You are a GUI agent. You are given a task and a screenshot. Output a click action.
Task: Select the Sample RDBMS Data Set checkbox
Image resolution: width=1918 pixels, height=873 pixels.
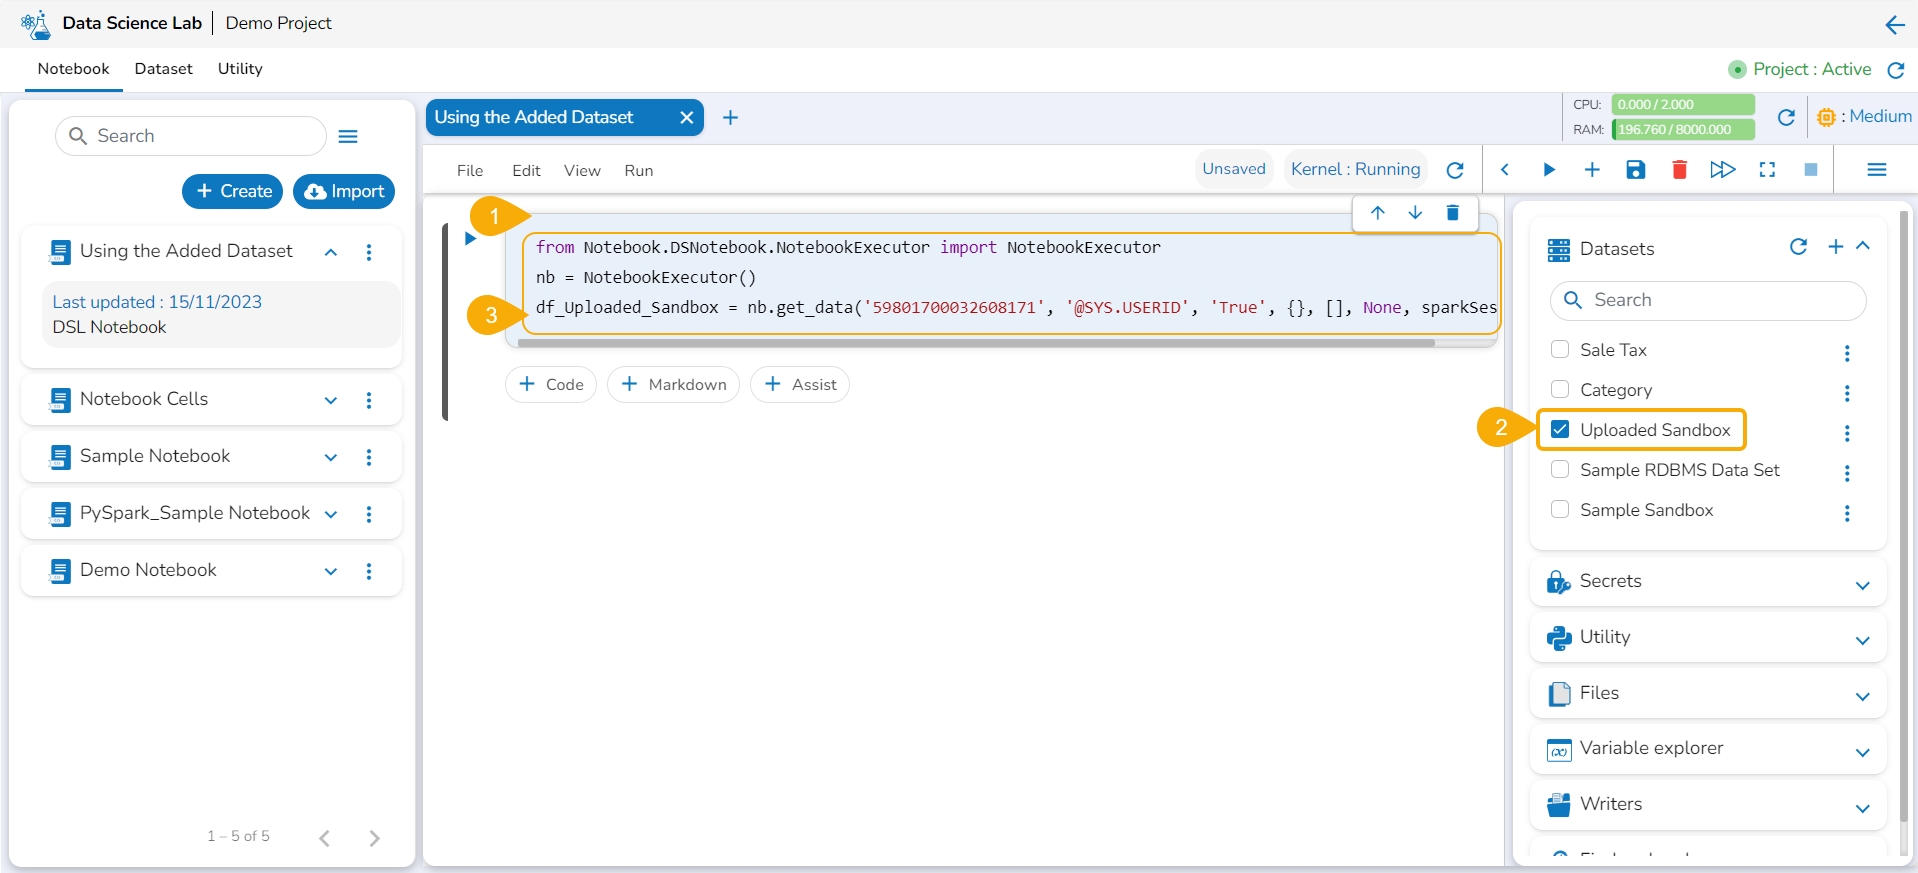(1560, 470)
